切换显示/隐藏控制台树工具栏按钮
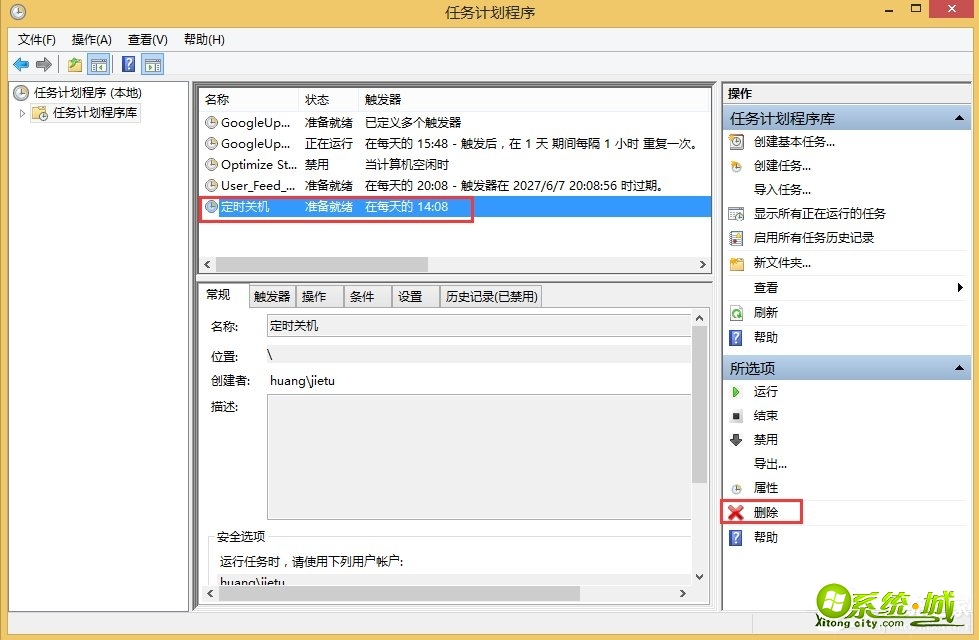 [x=99, y=63]
